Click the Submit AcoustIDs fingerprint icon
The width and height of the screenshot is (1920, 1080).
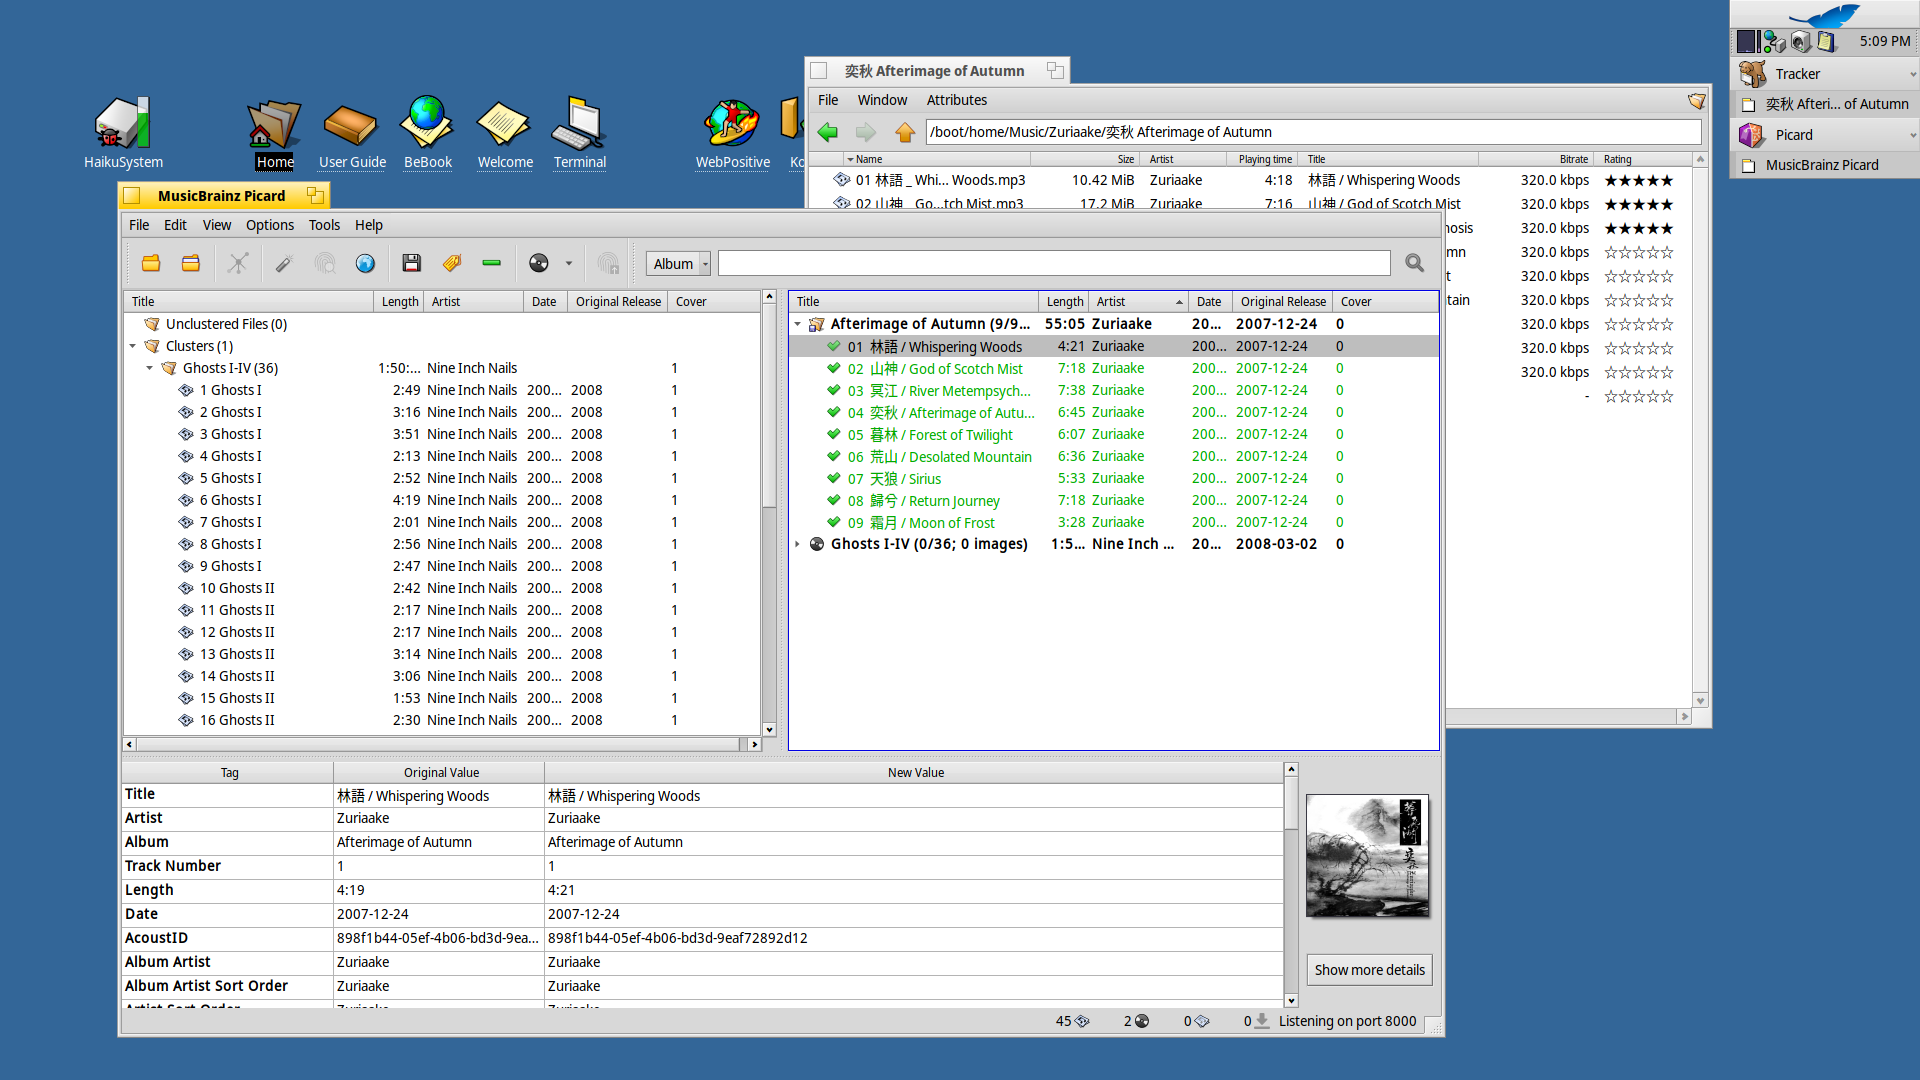608,263
